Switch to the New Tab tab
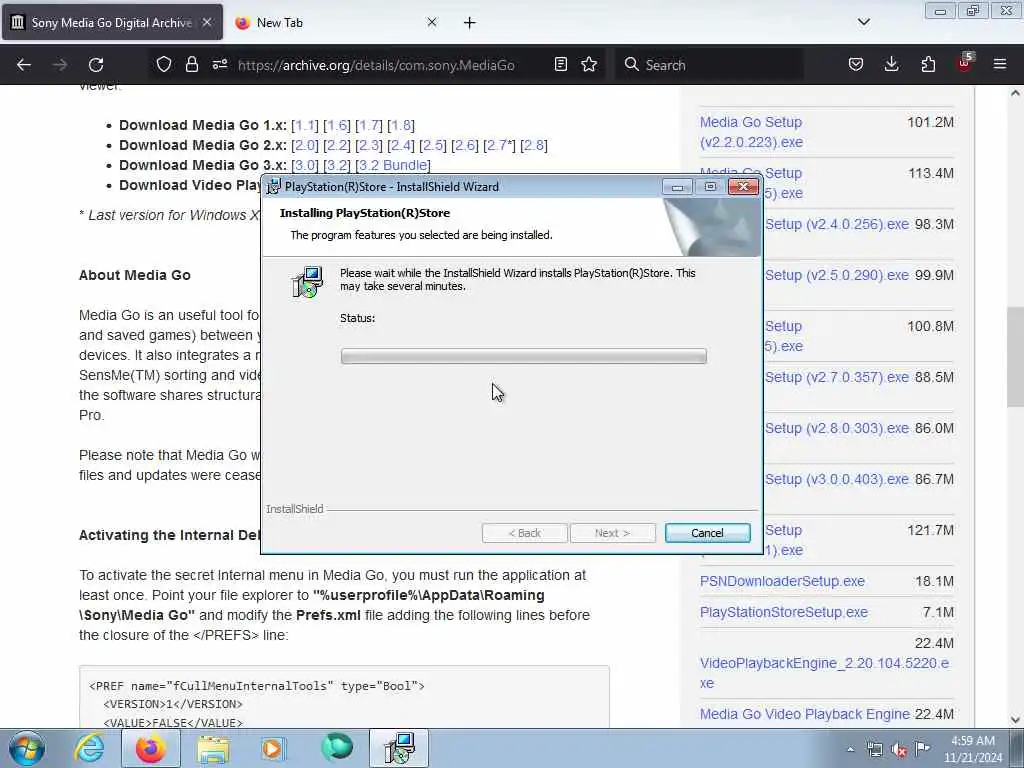The image size is (1024, 768). 336,22
